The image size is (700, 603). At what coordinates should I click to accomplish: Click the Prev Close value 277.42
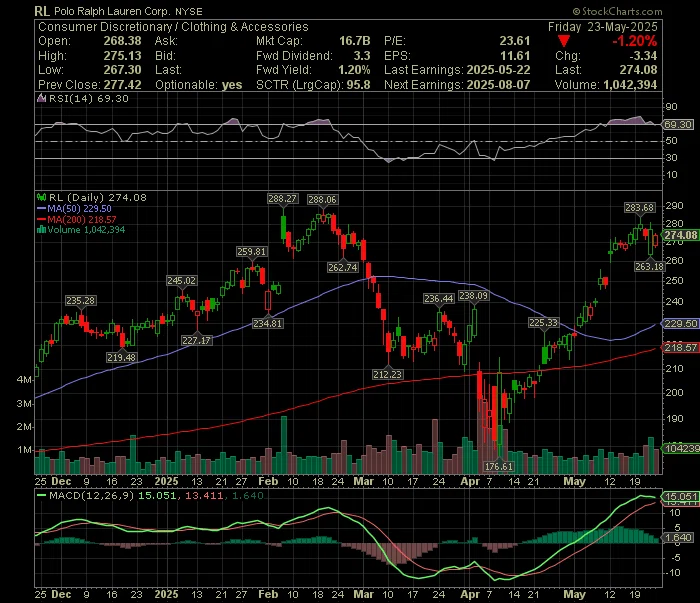(x=122, y=85)
